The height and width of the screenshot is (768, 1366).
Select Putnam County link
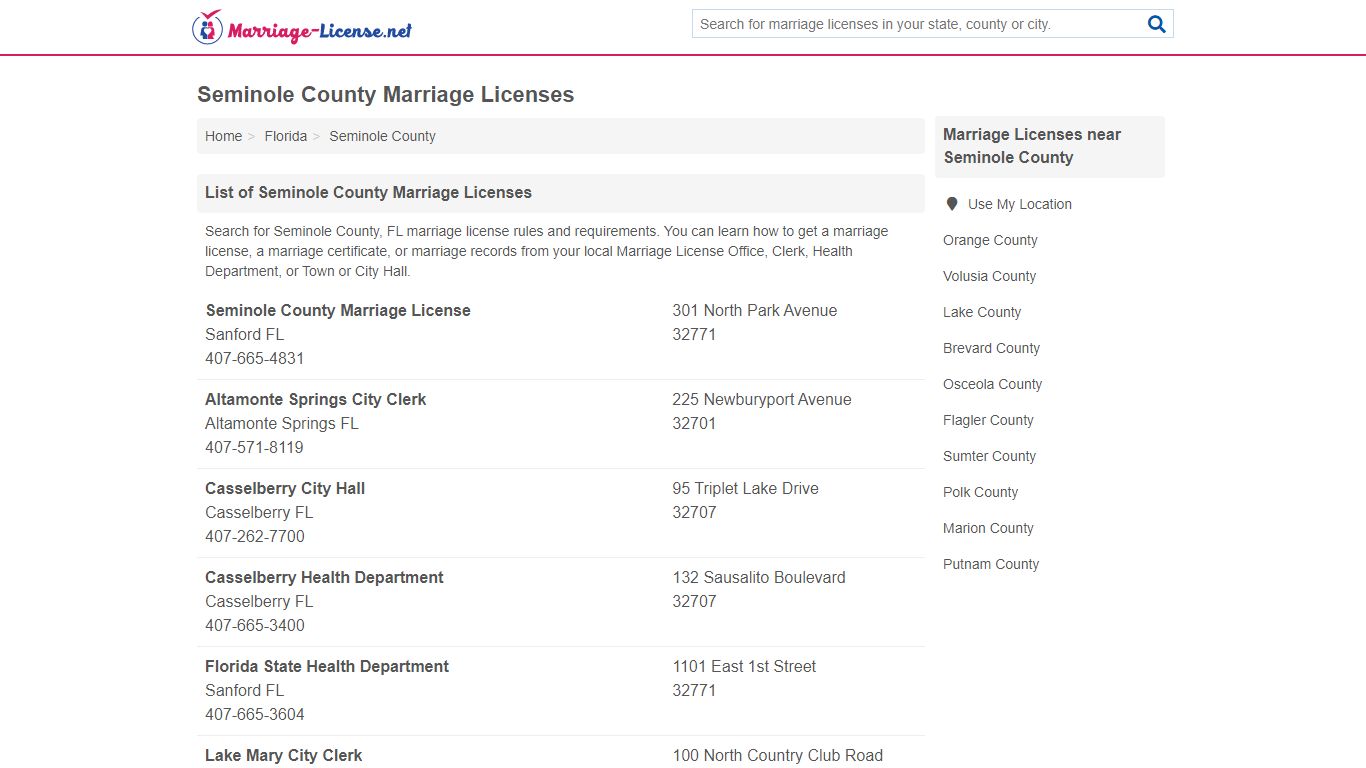991,564
